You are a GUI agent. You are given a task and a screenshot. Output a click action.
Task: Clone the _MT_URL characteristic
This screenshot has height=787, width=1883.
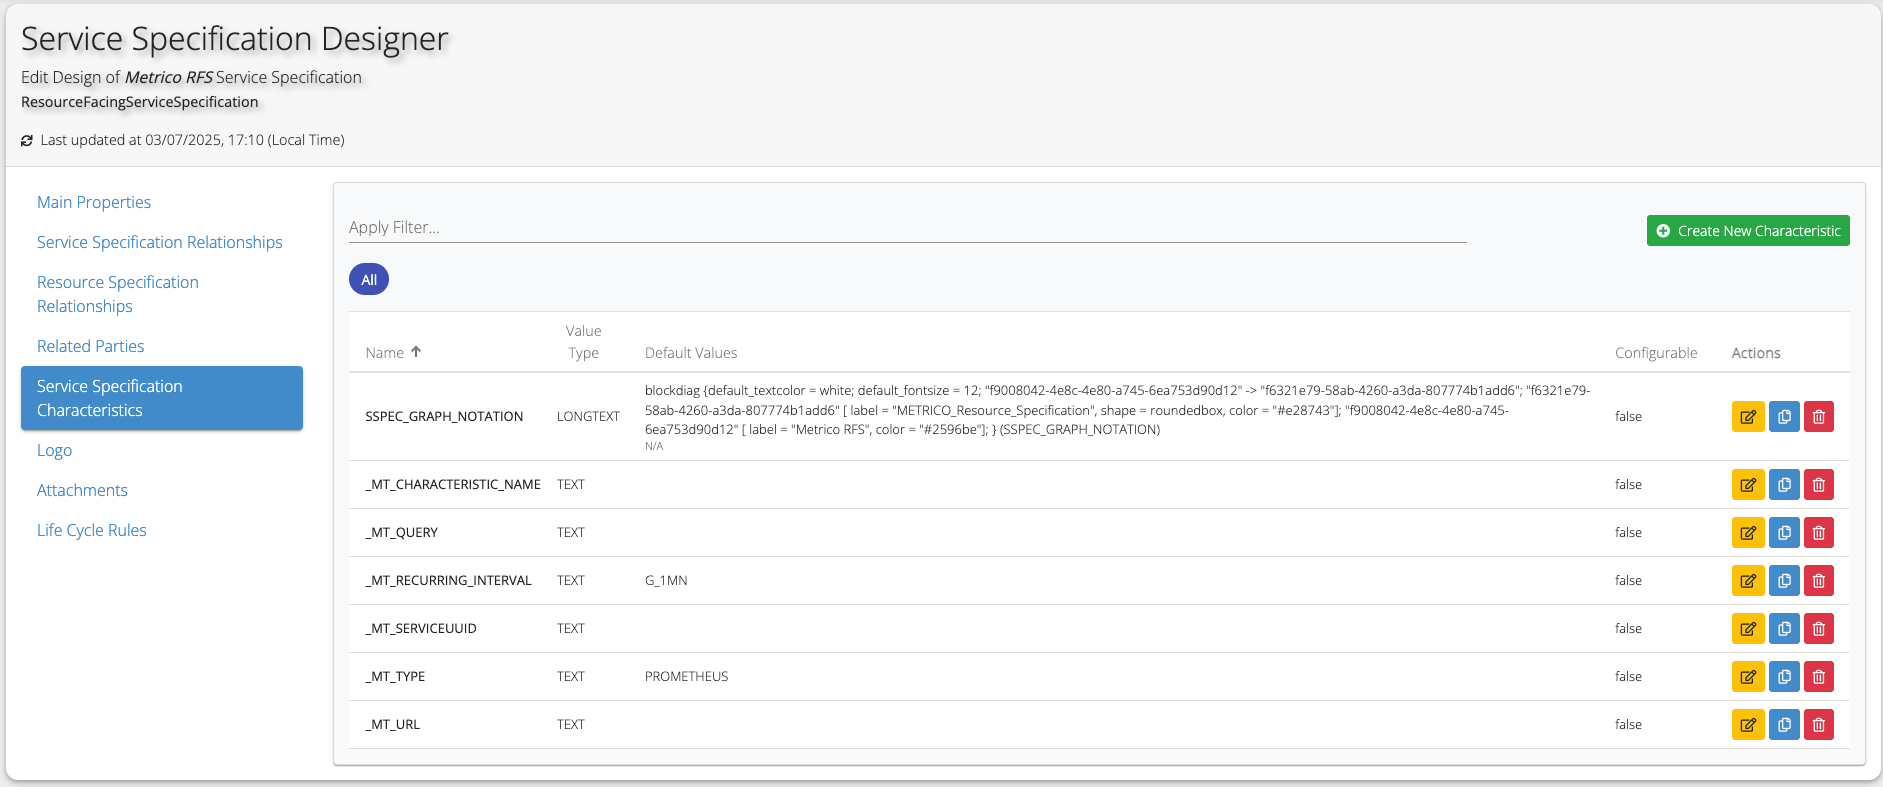coord(1783,725)
